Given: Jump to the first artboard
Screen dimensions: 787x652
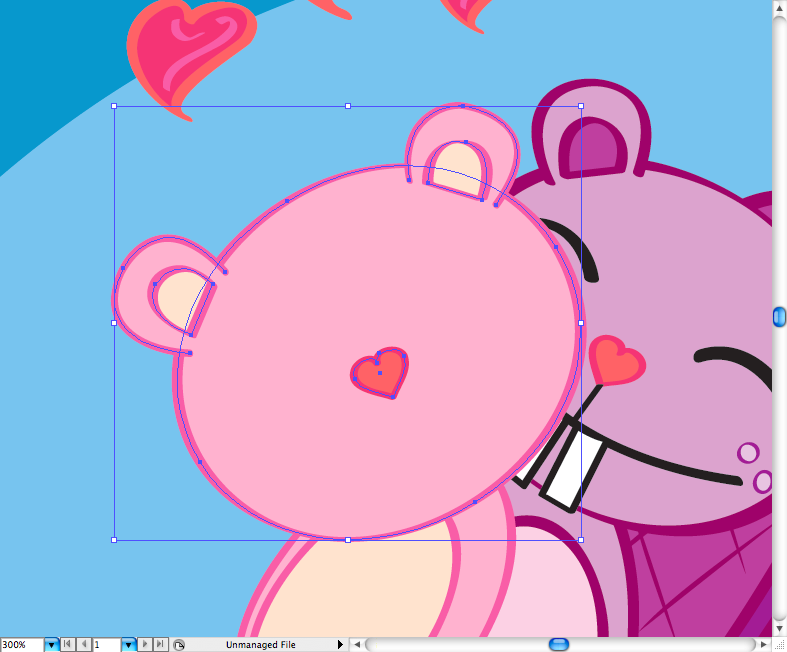Looking at the screenshot, I should click(67, 645).
